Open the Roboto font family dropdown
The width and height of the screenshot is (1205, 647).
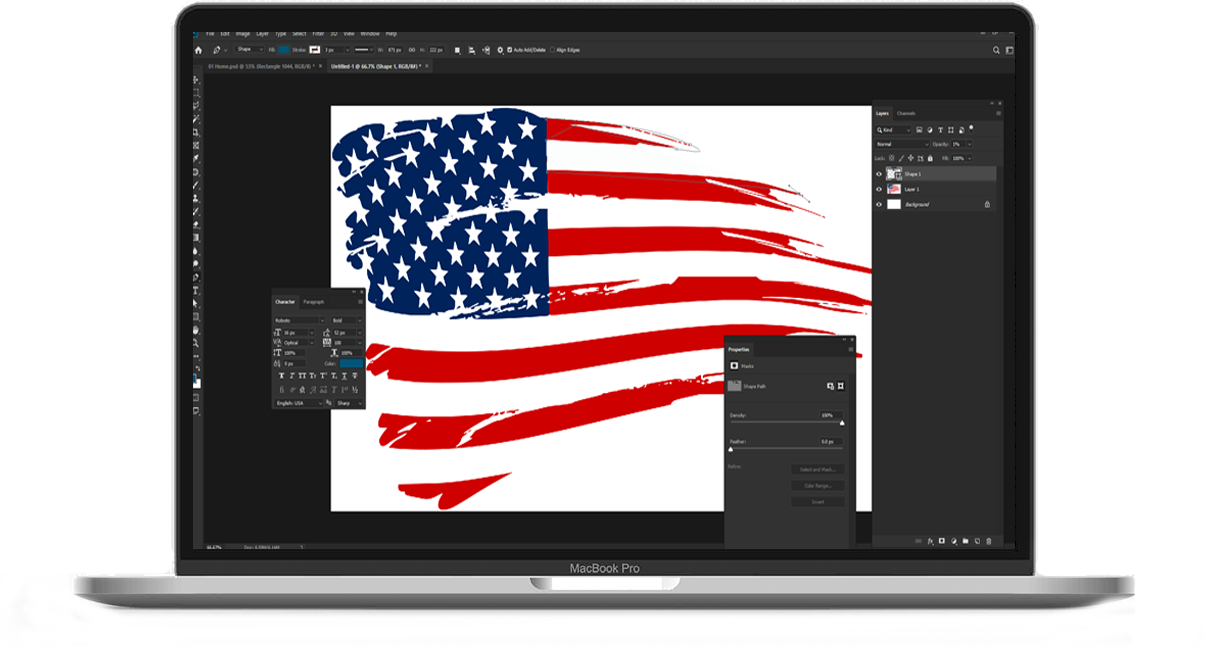(299, 320)
